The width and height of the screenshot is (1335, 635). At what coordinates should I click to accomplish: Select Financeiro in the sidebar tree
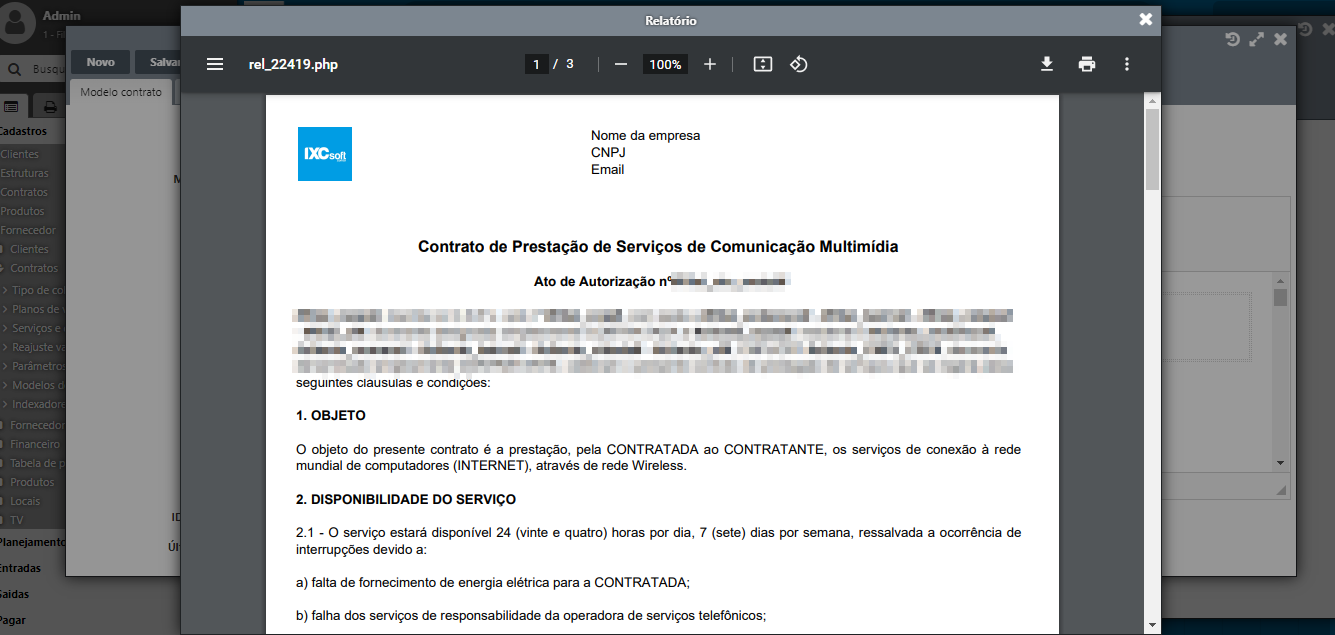pos(35,444)
